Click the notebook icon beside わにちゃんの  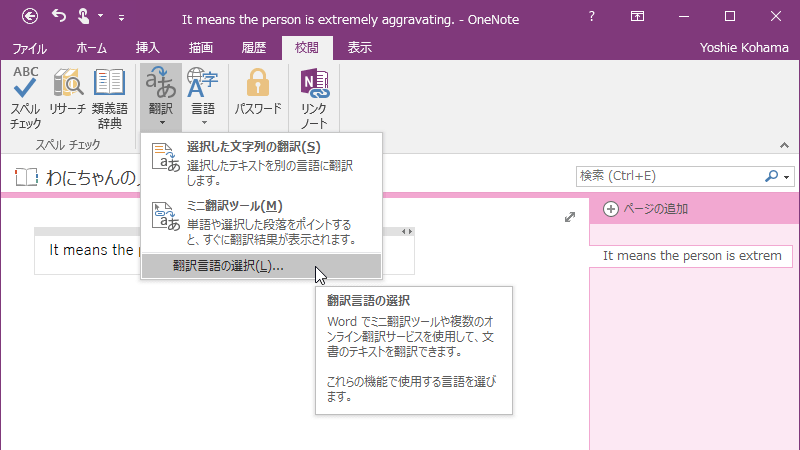coord(26,177)
